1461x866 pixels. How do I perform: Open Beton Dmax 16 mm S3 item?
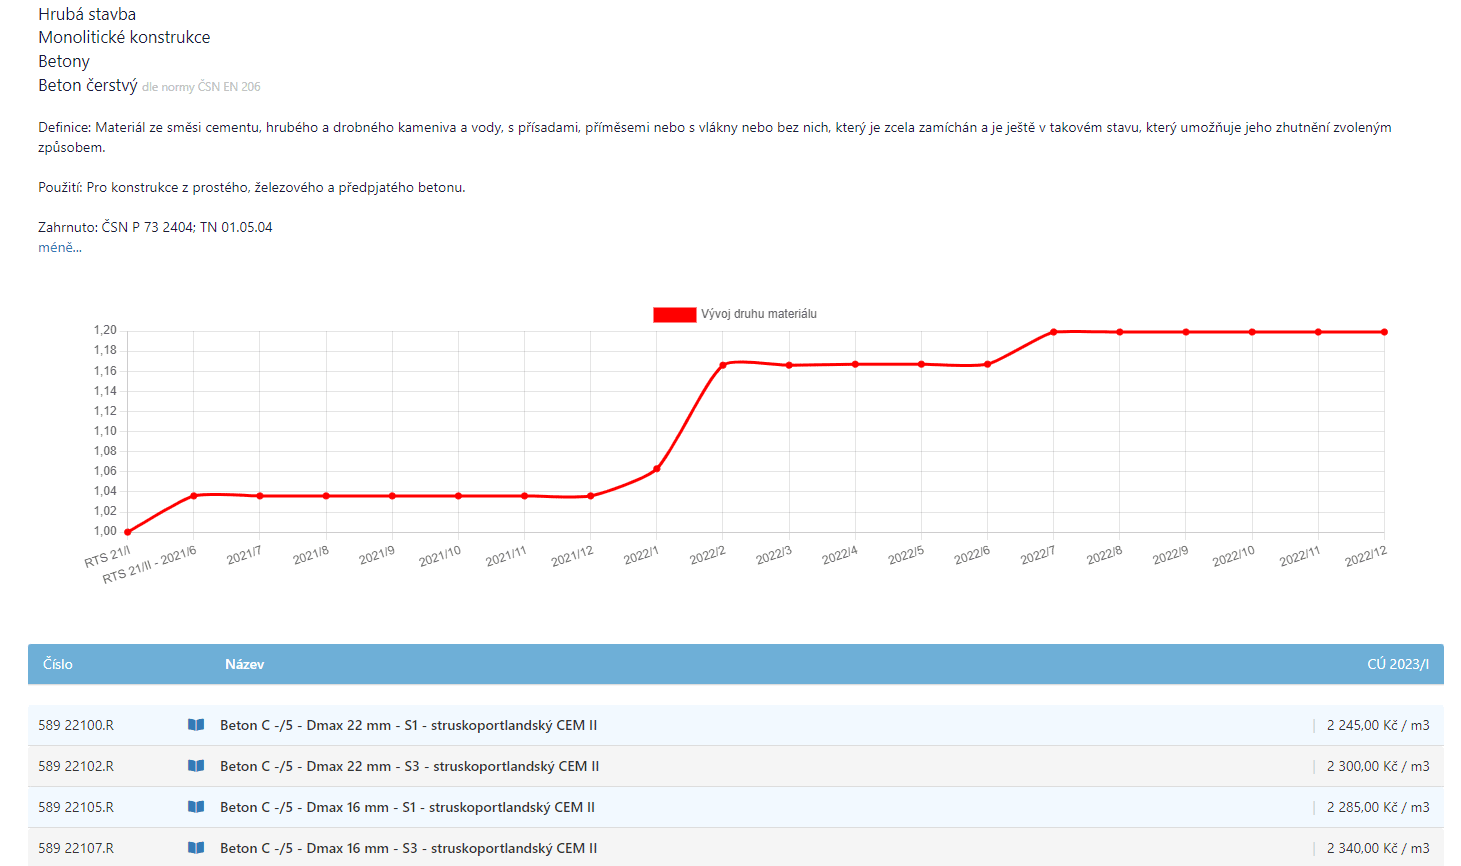[x=408, y=848]
